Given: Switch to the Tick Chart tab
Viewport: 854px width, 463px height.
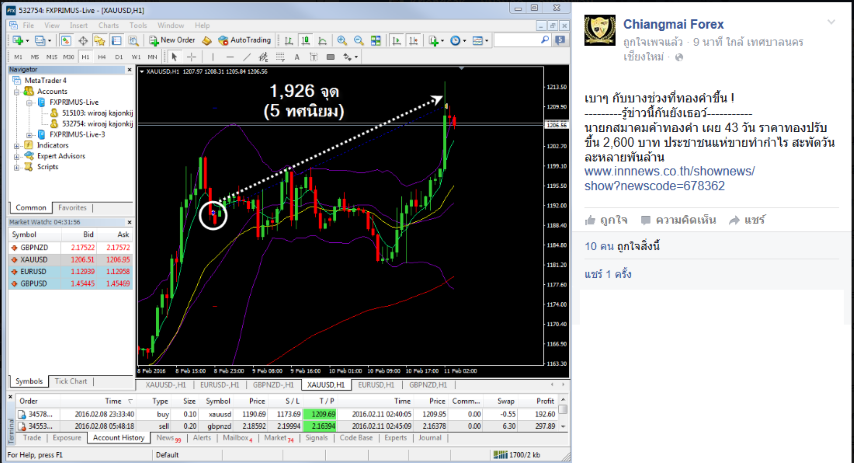Looking at the screenshot, I should 71,381.
